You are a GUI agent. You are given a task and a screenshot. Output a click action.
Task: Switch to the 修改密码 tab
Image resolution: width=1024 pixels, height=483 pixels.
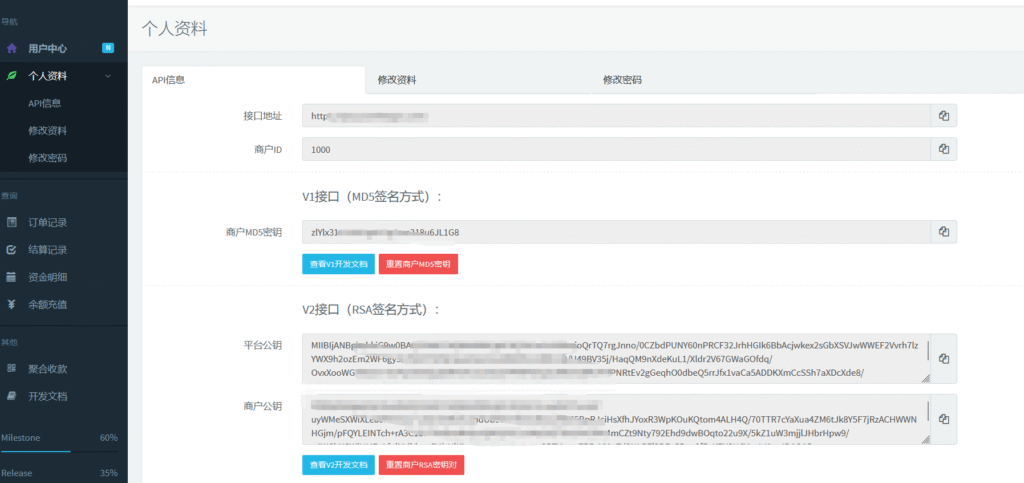coord(622,80)
